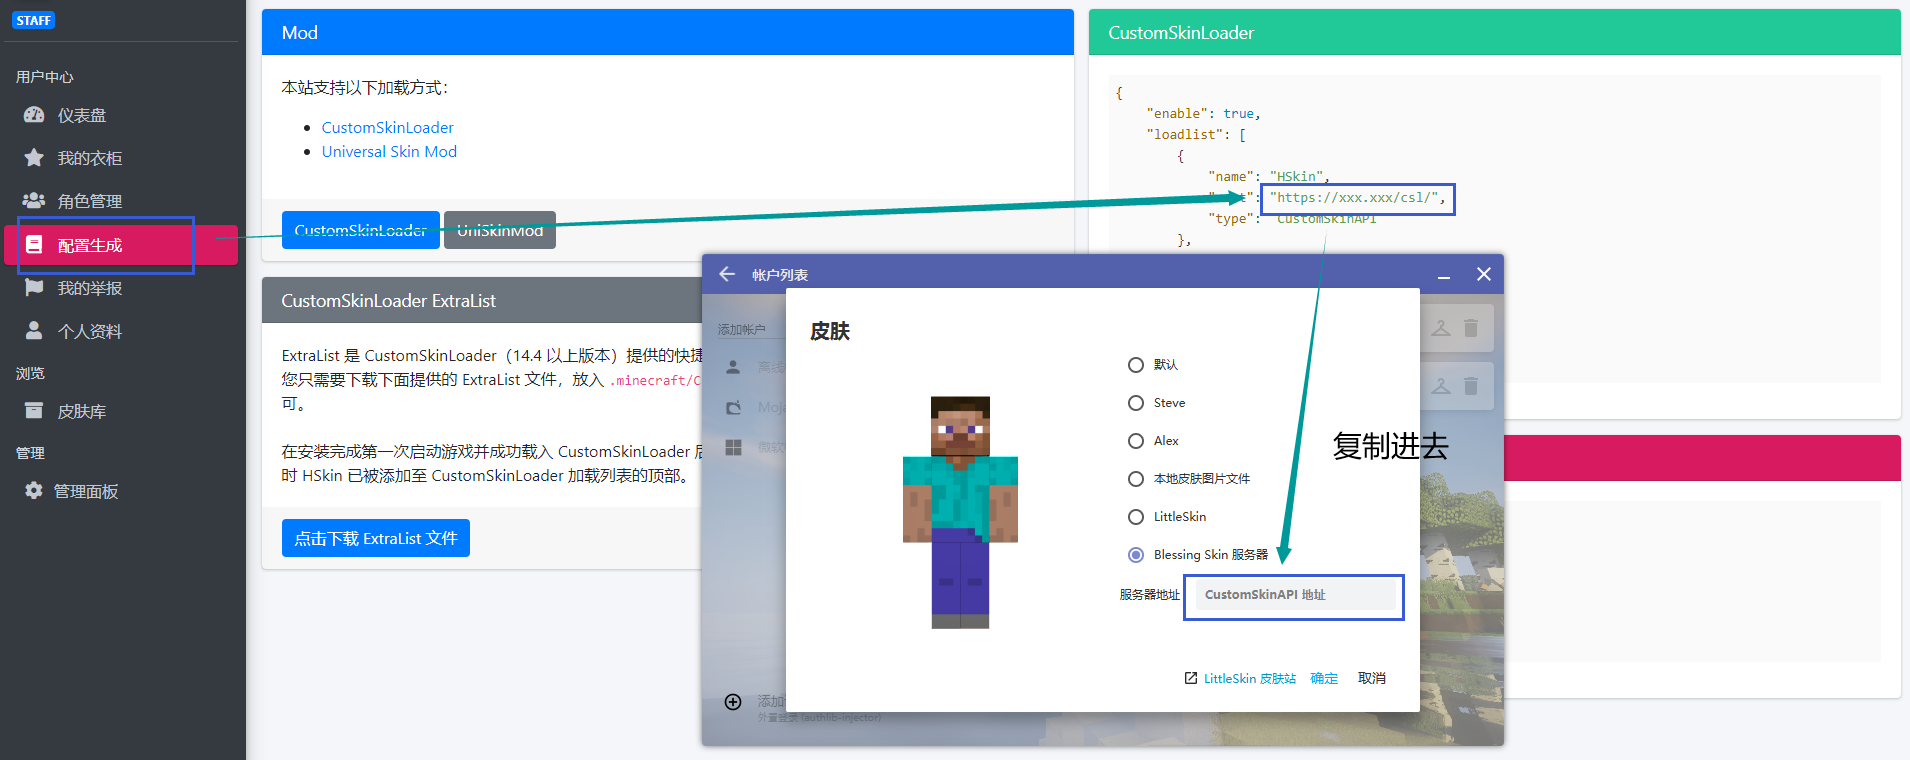Cancel the skin dialog with 取消
This screenshot has height=760, width=1910.
pyautogui.click(x=1371, y=678)
